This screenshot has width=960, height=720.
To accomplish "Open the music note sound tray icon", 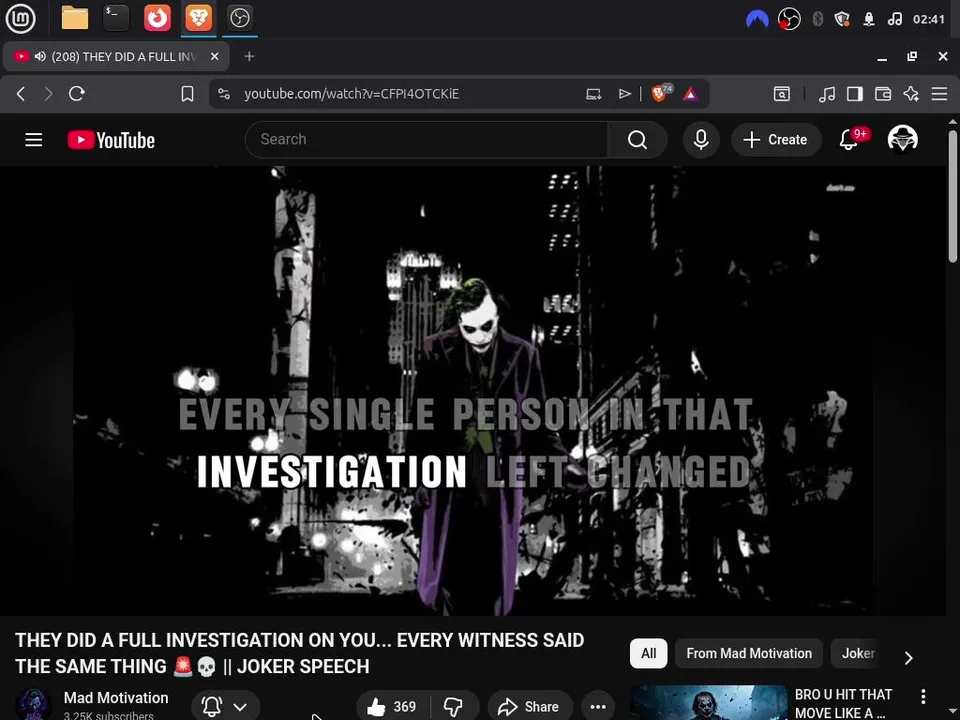I will pyautogui.click(x=894, y=19).
